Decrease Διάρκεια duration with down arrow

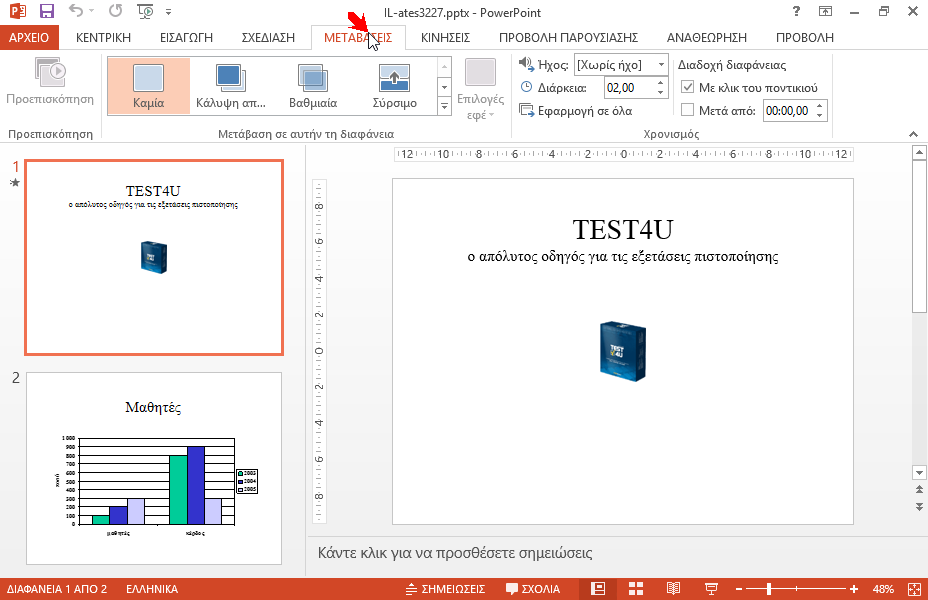[x=661, y=92]
